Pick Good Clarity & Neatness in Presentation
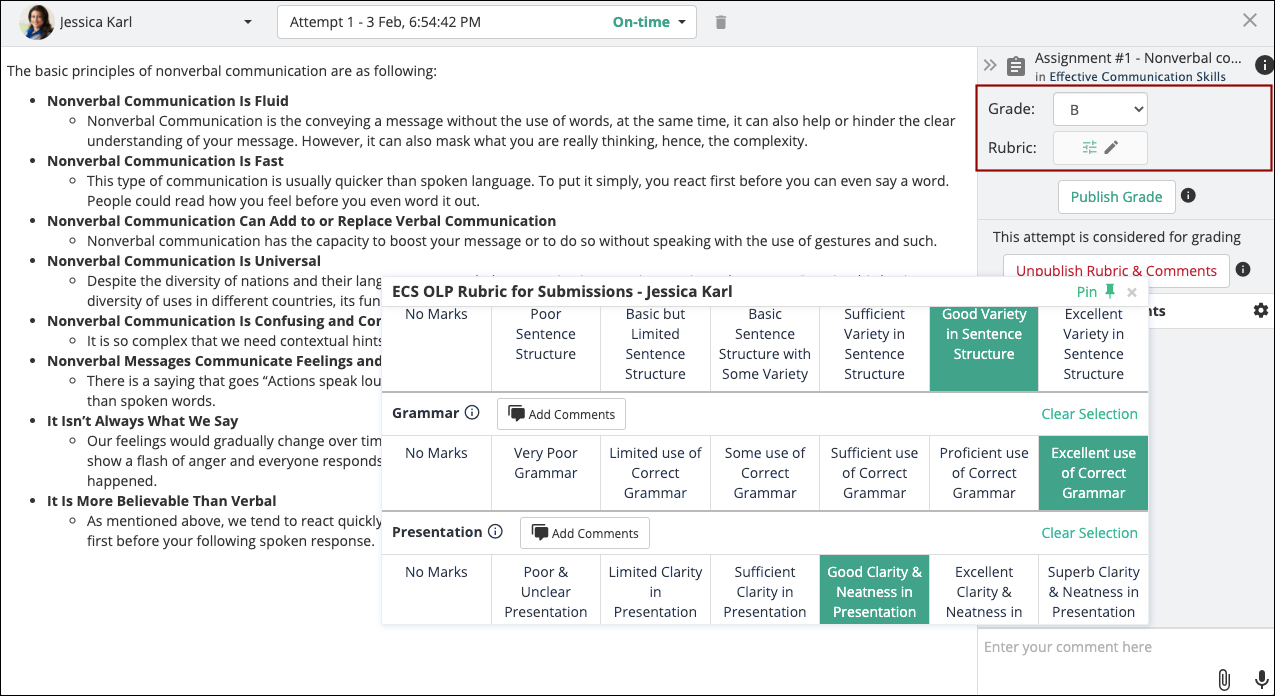 pyautogui.click(x=874, y=590)
